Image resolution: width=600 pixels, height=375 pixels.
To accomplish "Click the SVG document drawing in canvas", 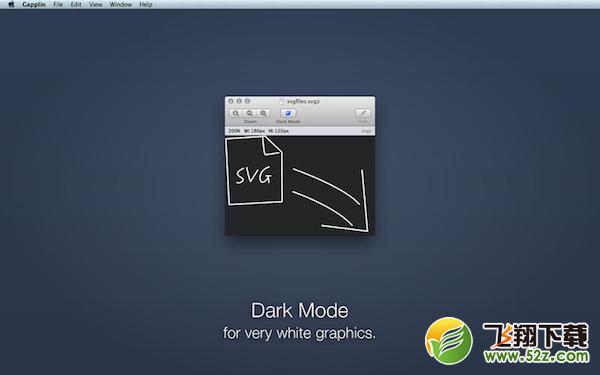I will [254, 171].
